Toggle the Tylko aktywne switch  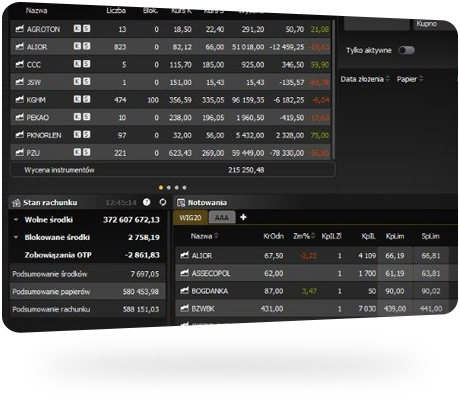[x=407, y=50]
